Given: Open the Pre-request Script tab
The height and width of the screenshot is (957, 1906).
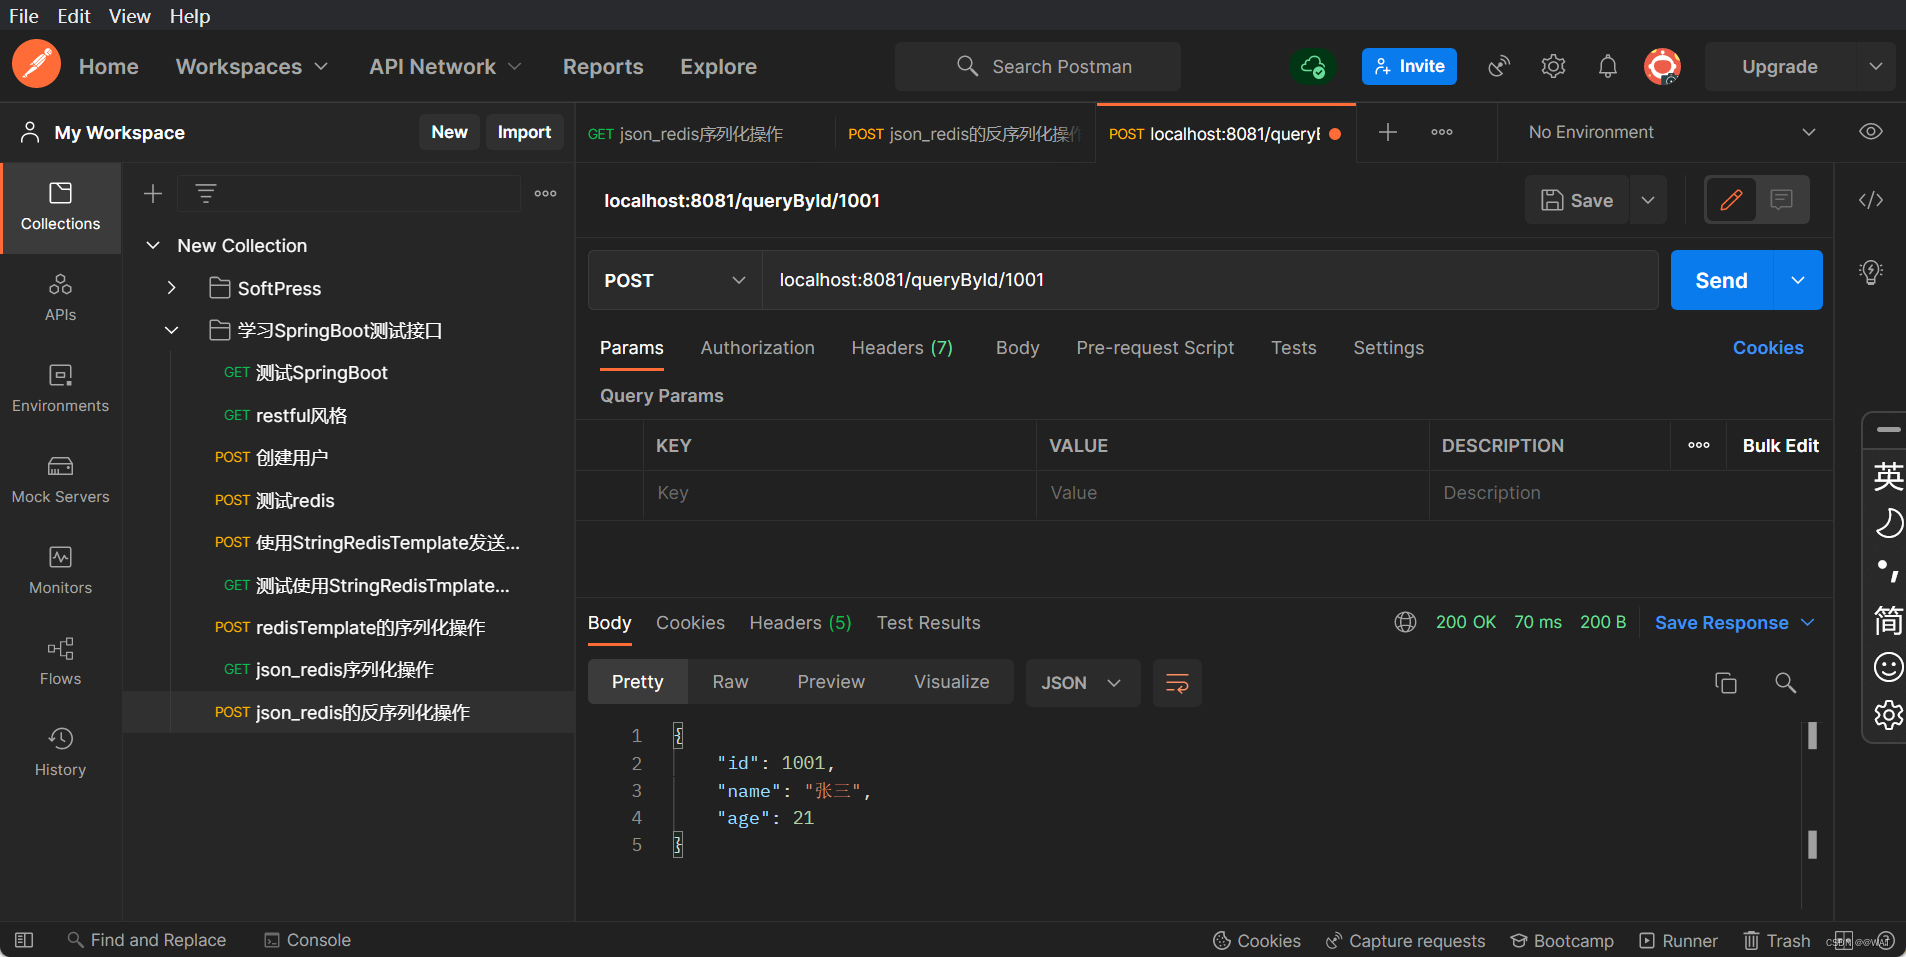Looking at the screenshot, I should tap(1155, 348).
